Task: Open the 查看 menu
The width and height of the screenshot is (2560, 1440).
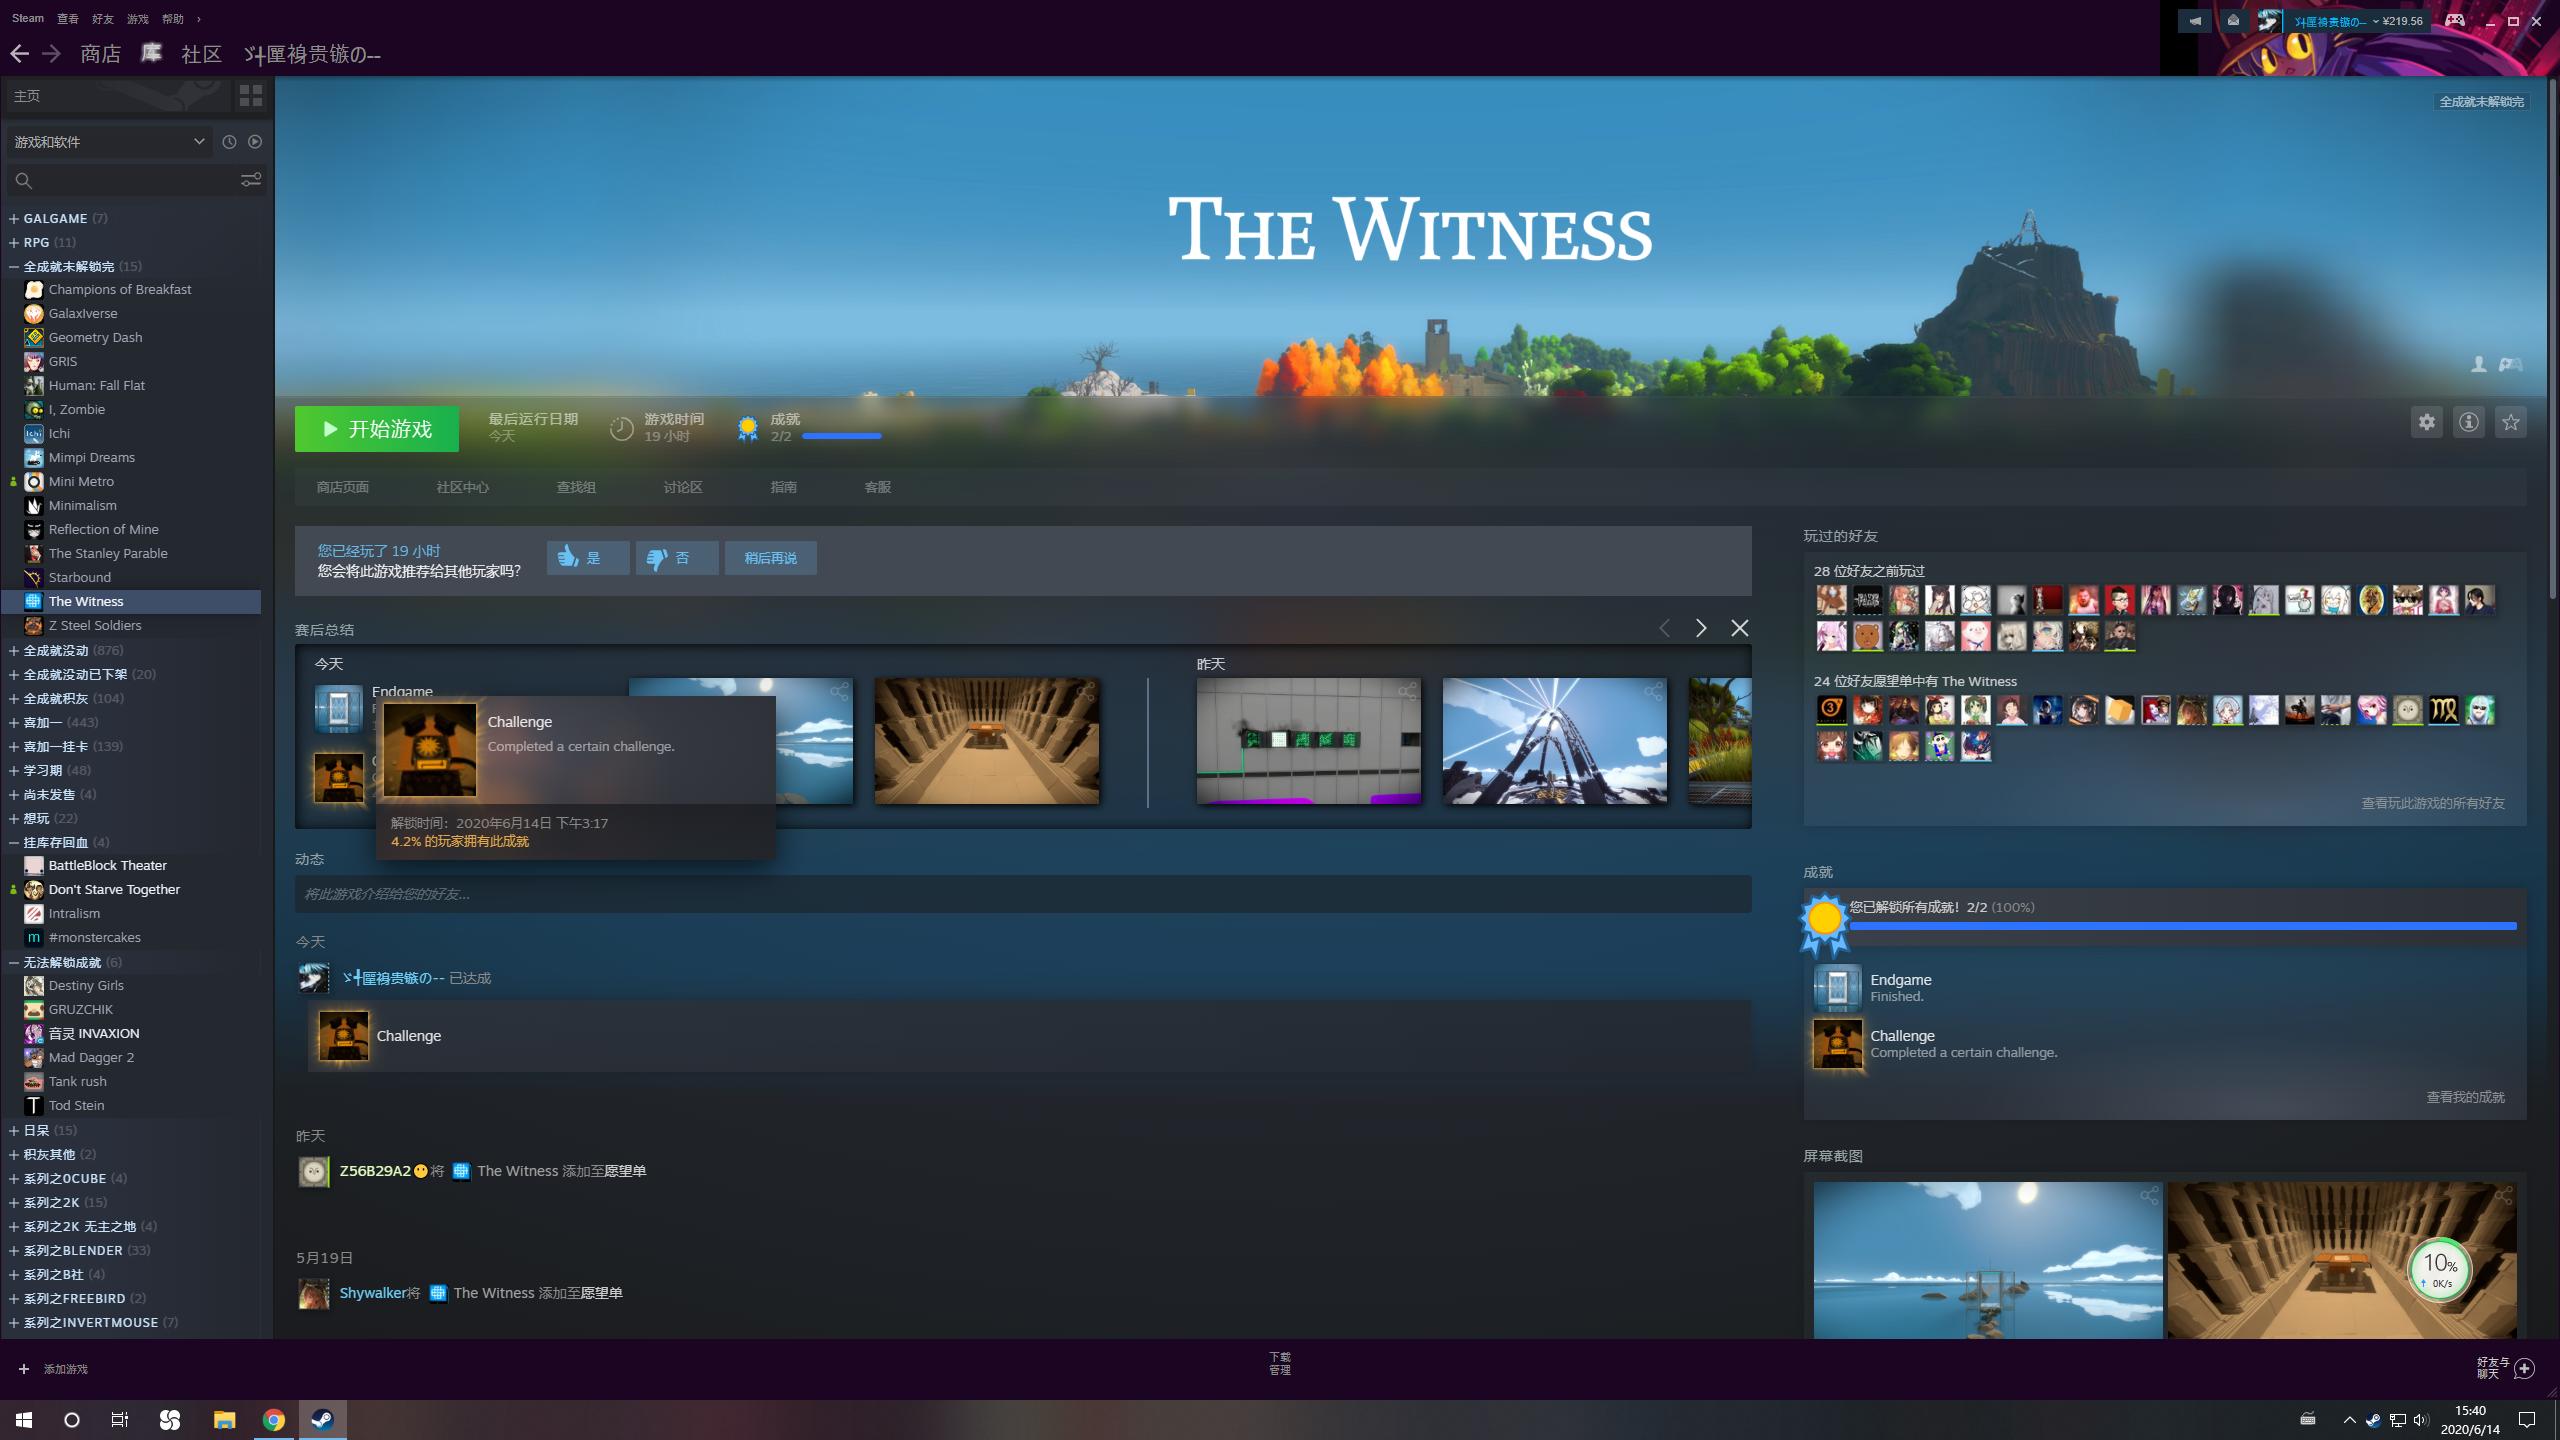Action: (68, 18)
